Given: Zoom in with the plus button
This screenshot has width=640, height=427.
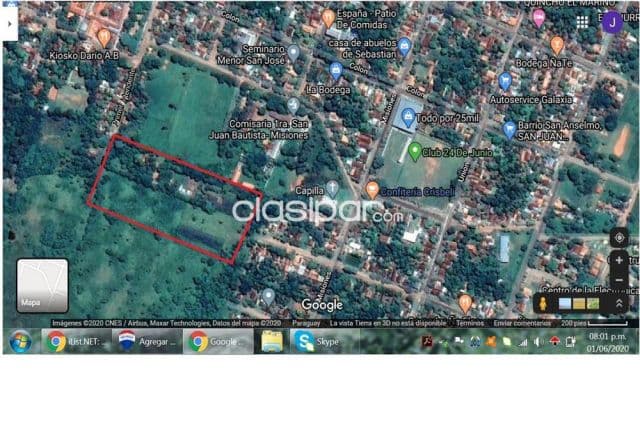Looking at the screenshot, I should 619,260.
